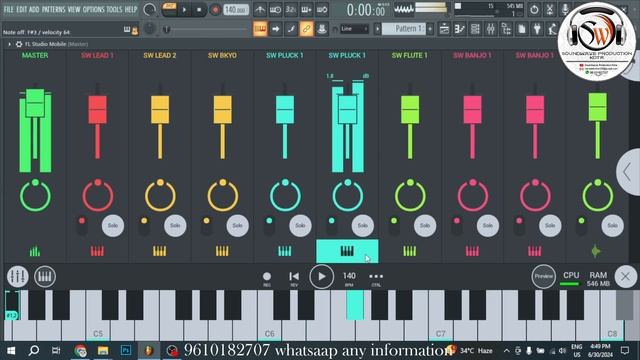Click the large round play button
Viewport: 640px width, 360px height.
322,276
